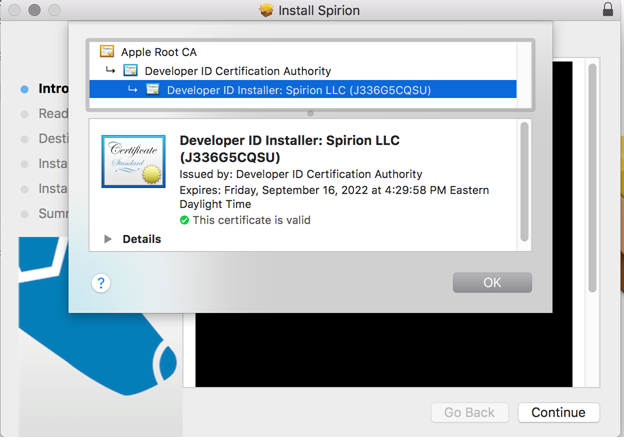Click the Developer ID Certification Authority icon
The width and height of the screenshot is (624, 440).
tap(130, 70)
